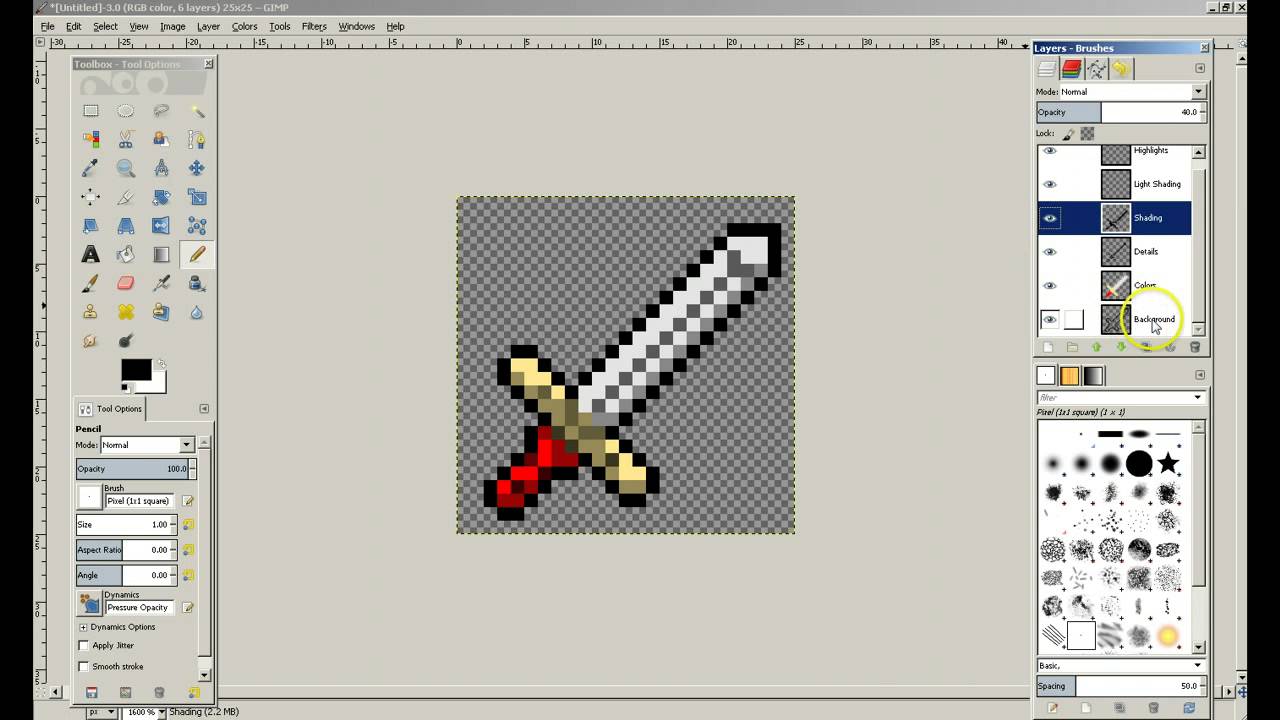Select the Clone stamp tool
1280x720 pixels.
[91, 312]
